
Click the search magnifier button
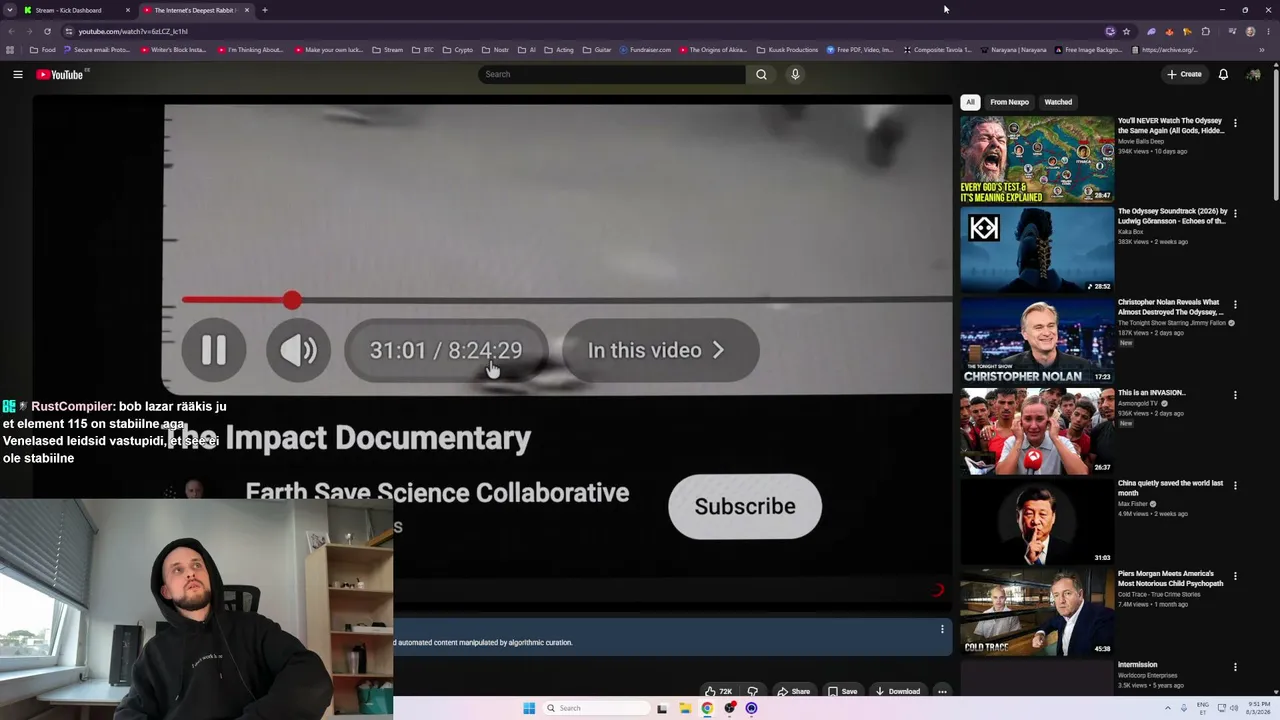pos(761,74)
